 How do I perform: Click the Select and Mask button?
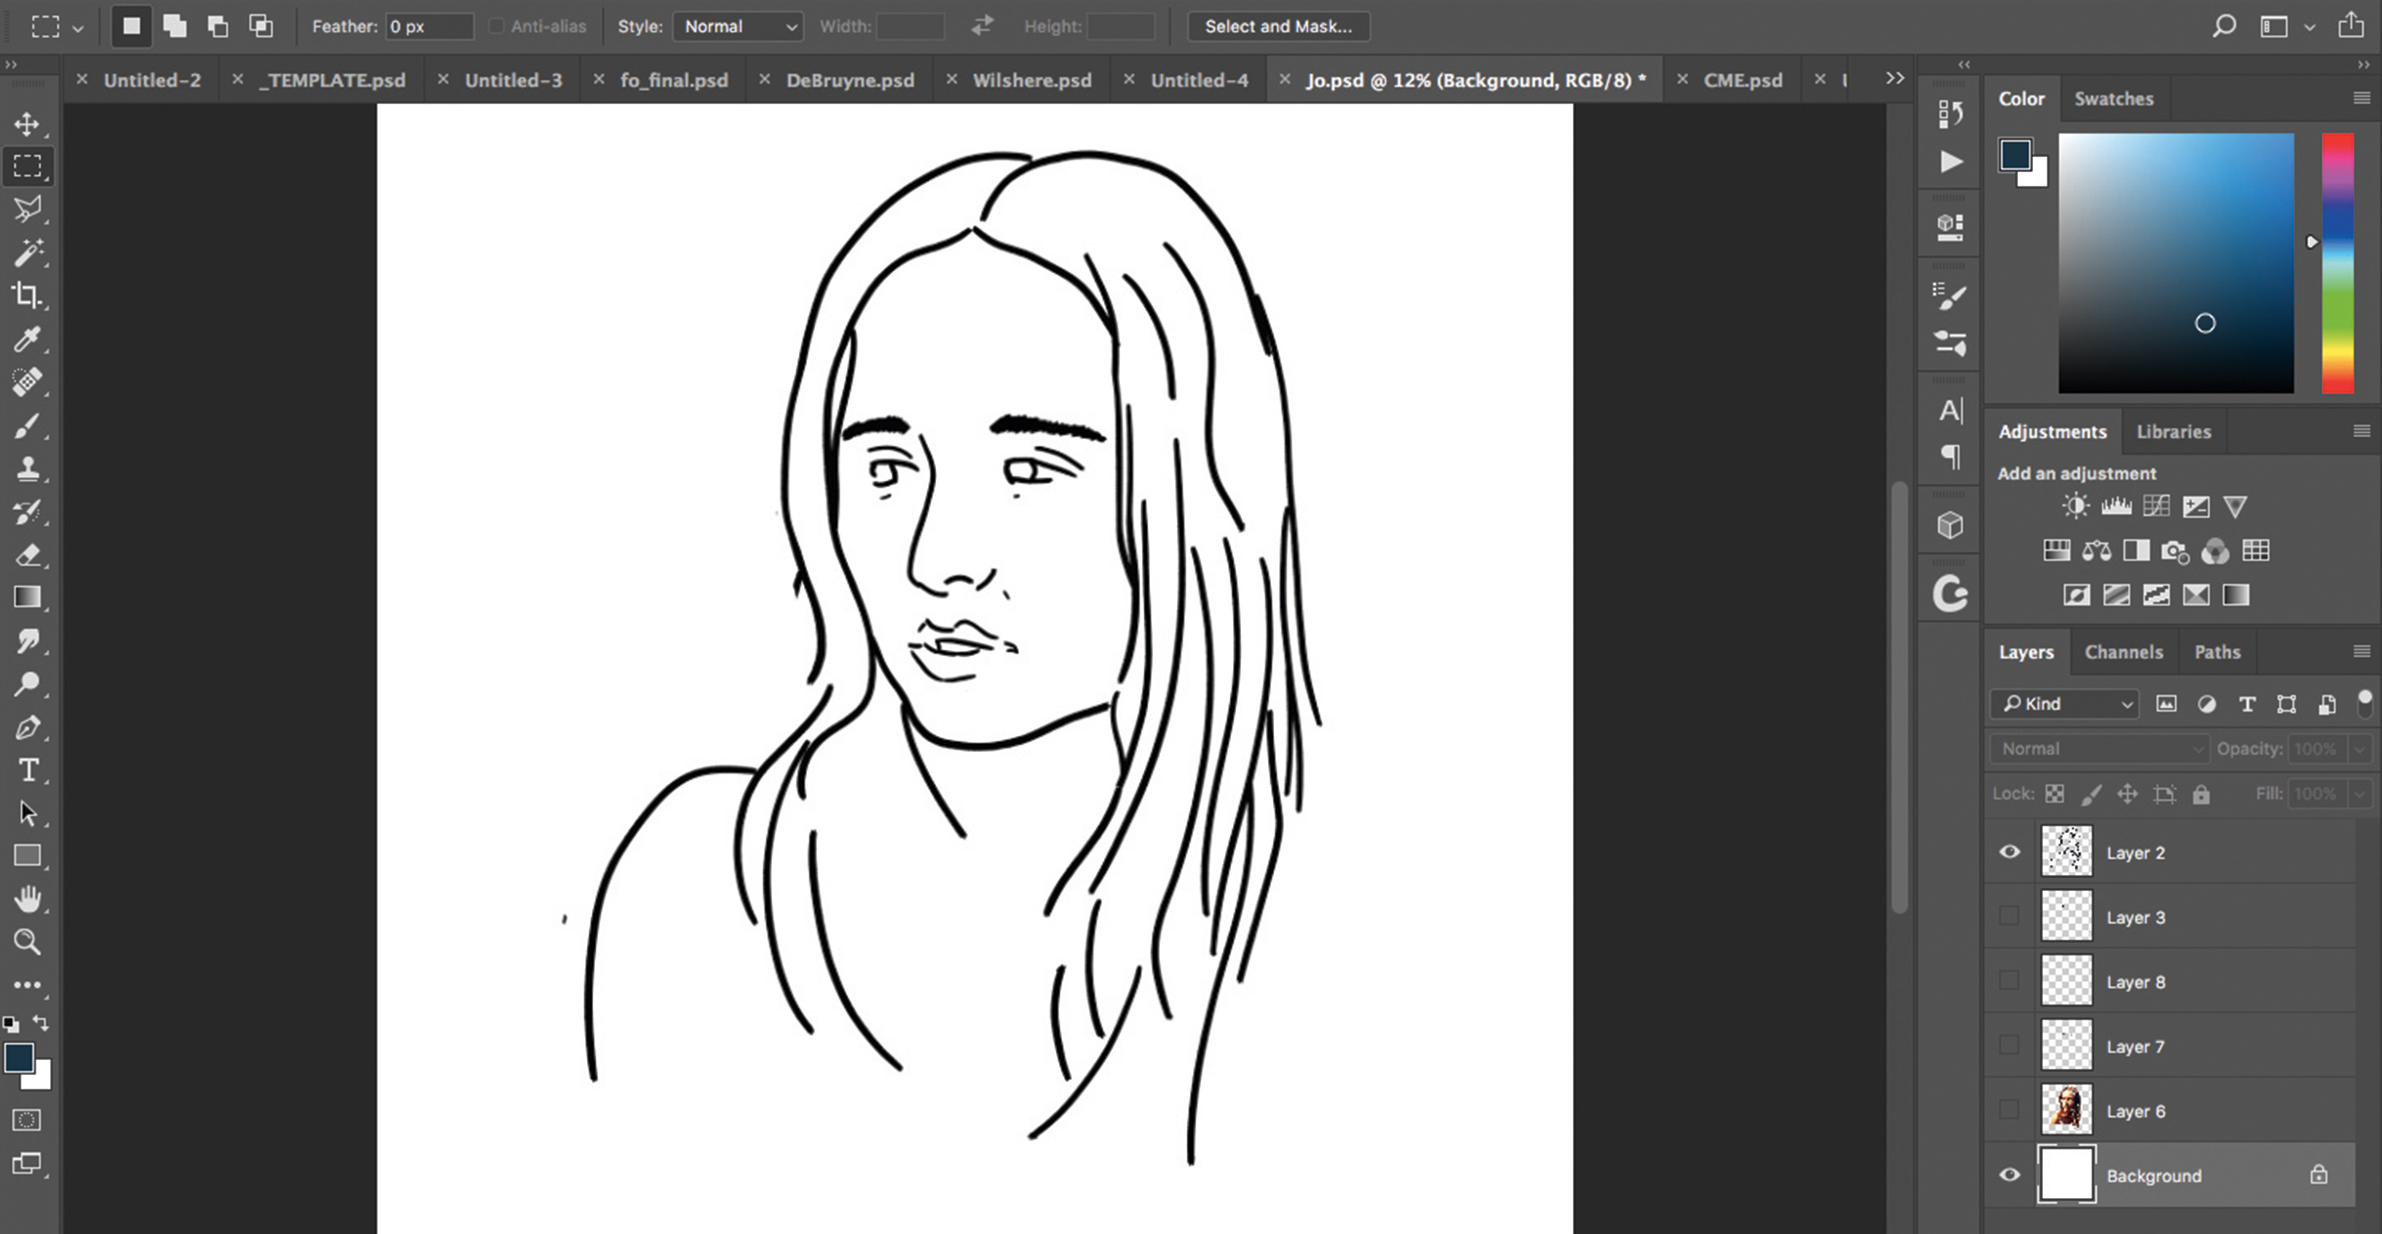pyautogui.click(x=1279, y=25)
